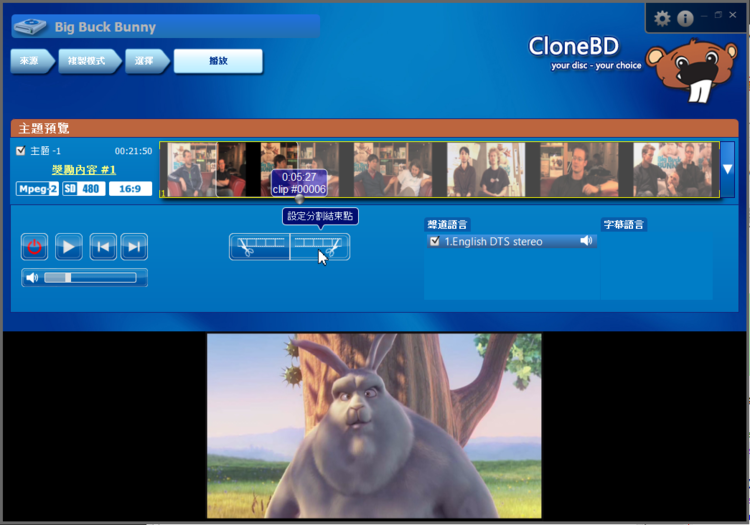The width and height of the screenshot is (750, 525).
Task: Click the Mpeg-2 codec badge
Action: tap(37, 189)
